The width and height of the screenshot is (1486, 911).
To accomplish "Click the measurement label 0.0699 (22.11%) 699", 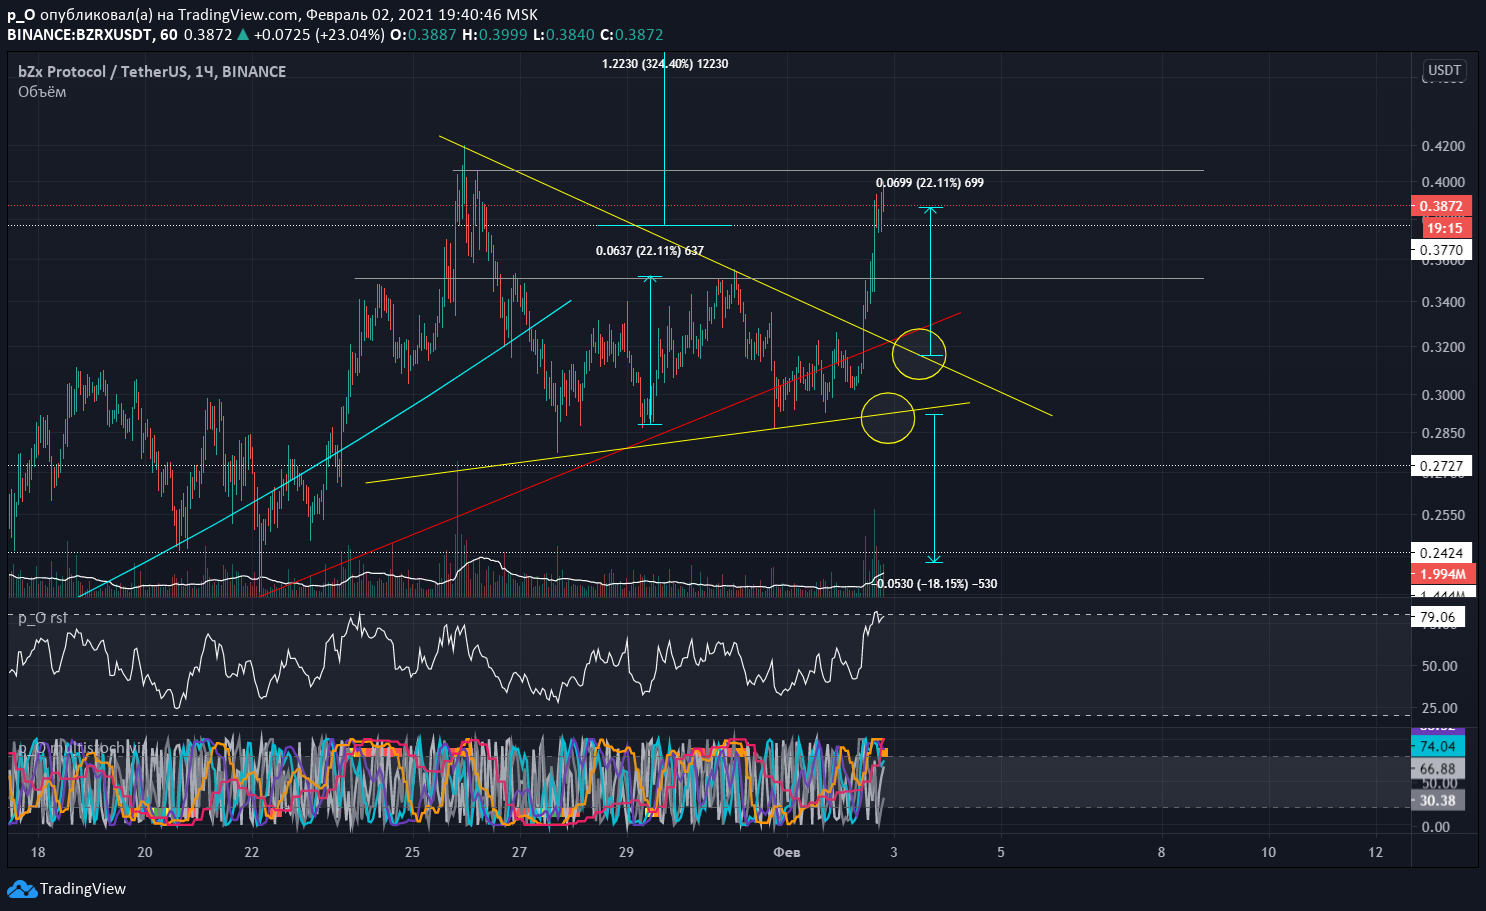I will tap(930, 183).
